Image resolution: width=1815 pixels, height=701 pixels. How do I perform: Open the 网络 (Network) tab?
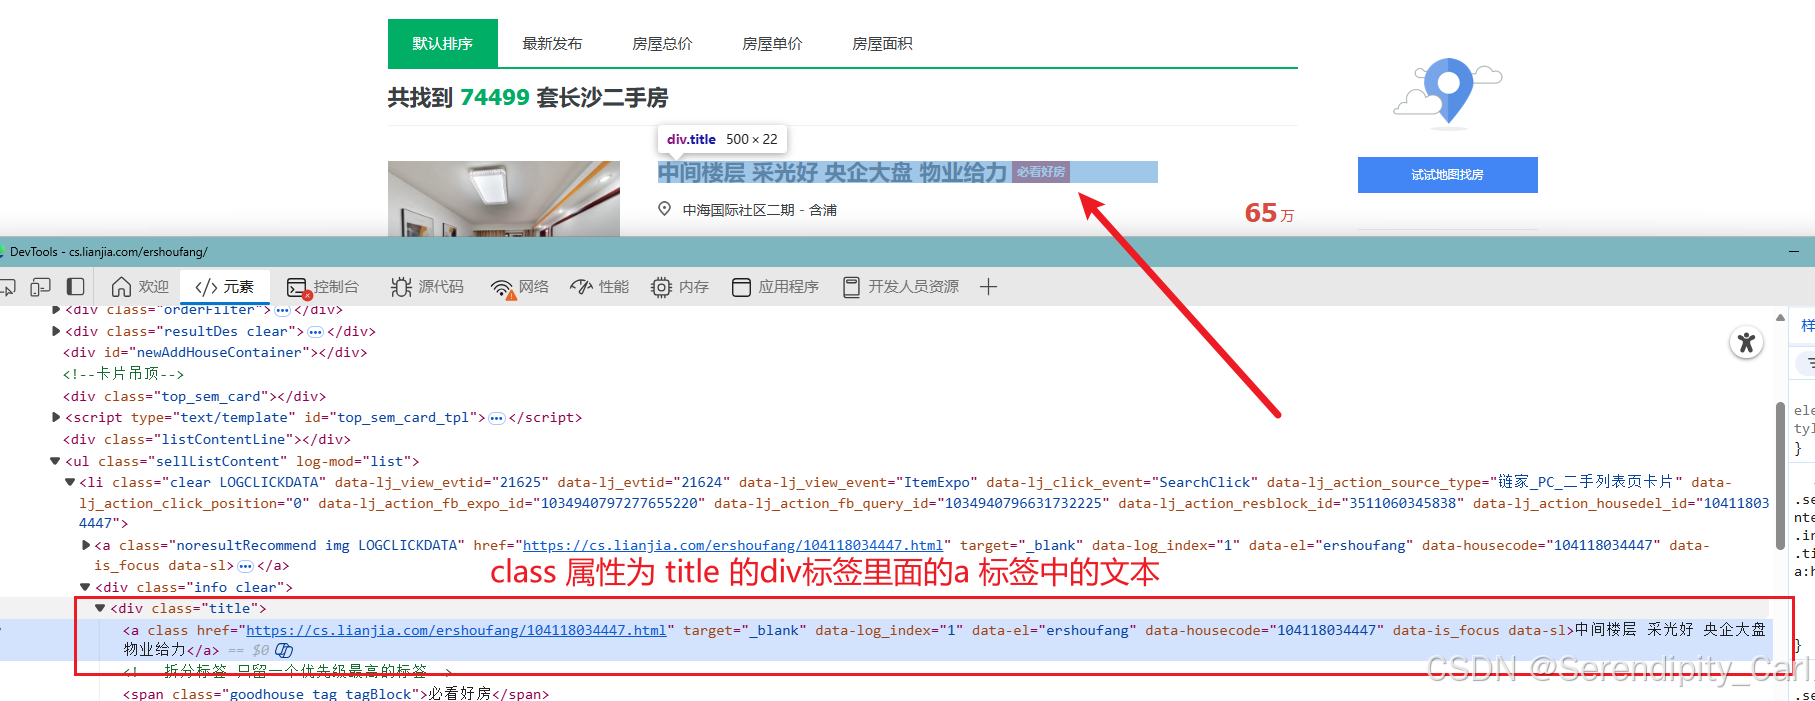pos(519,287)
